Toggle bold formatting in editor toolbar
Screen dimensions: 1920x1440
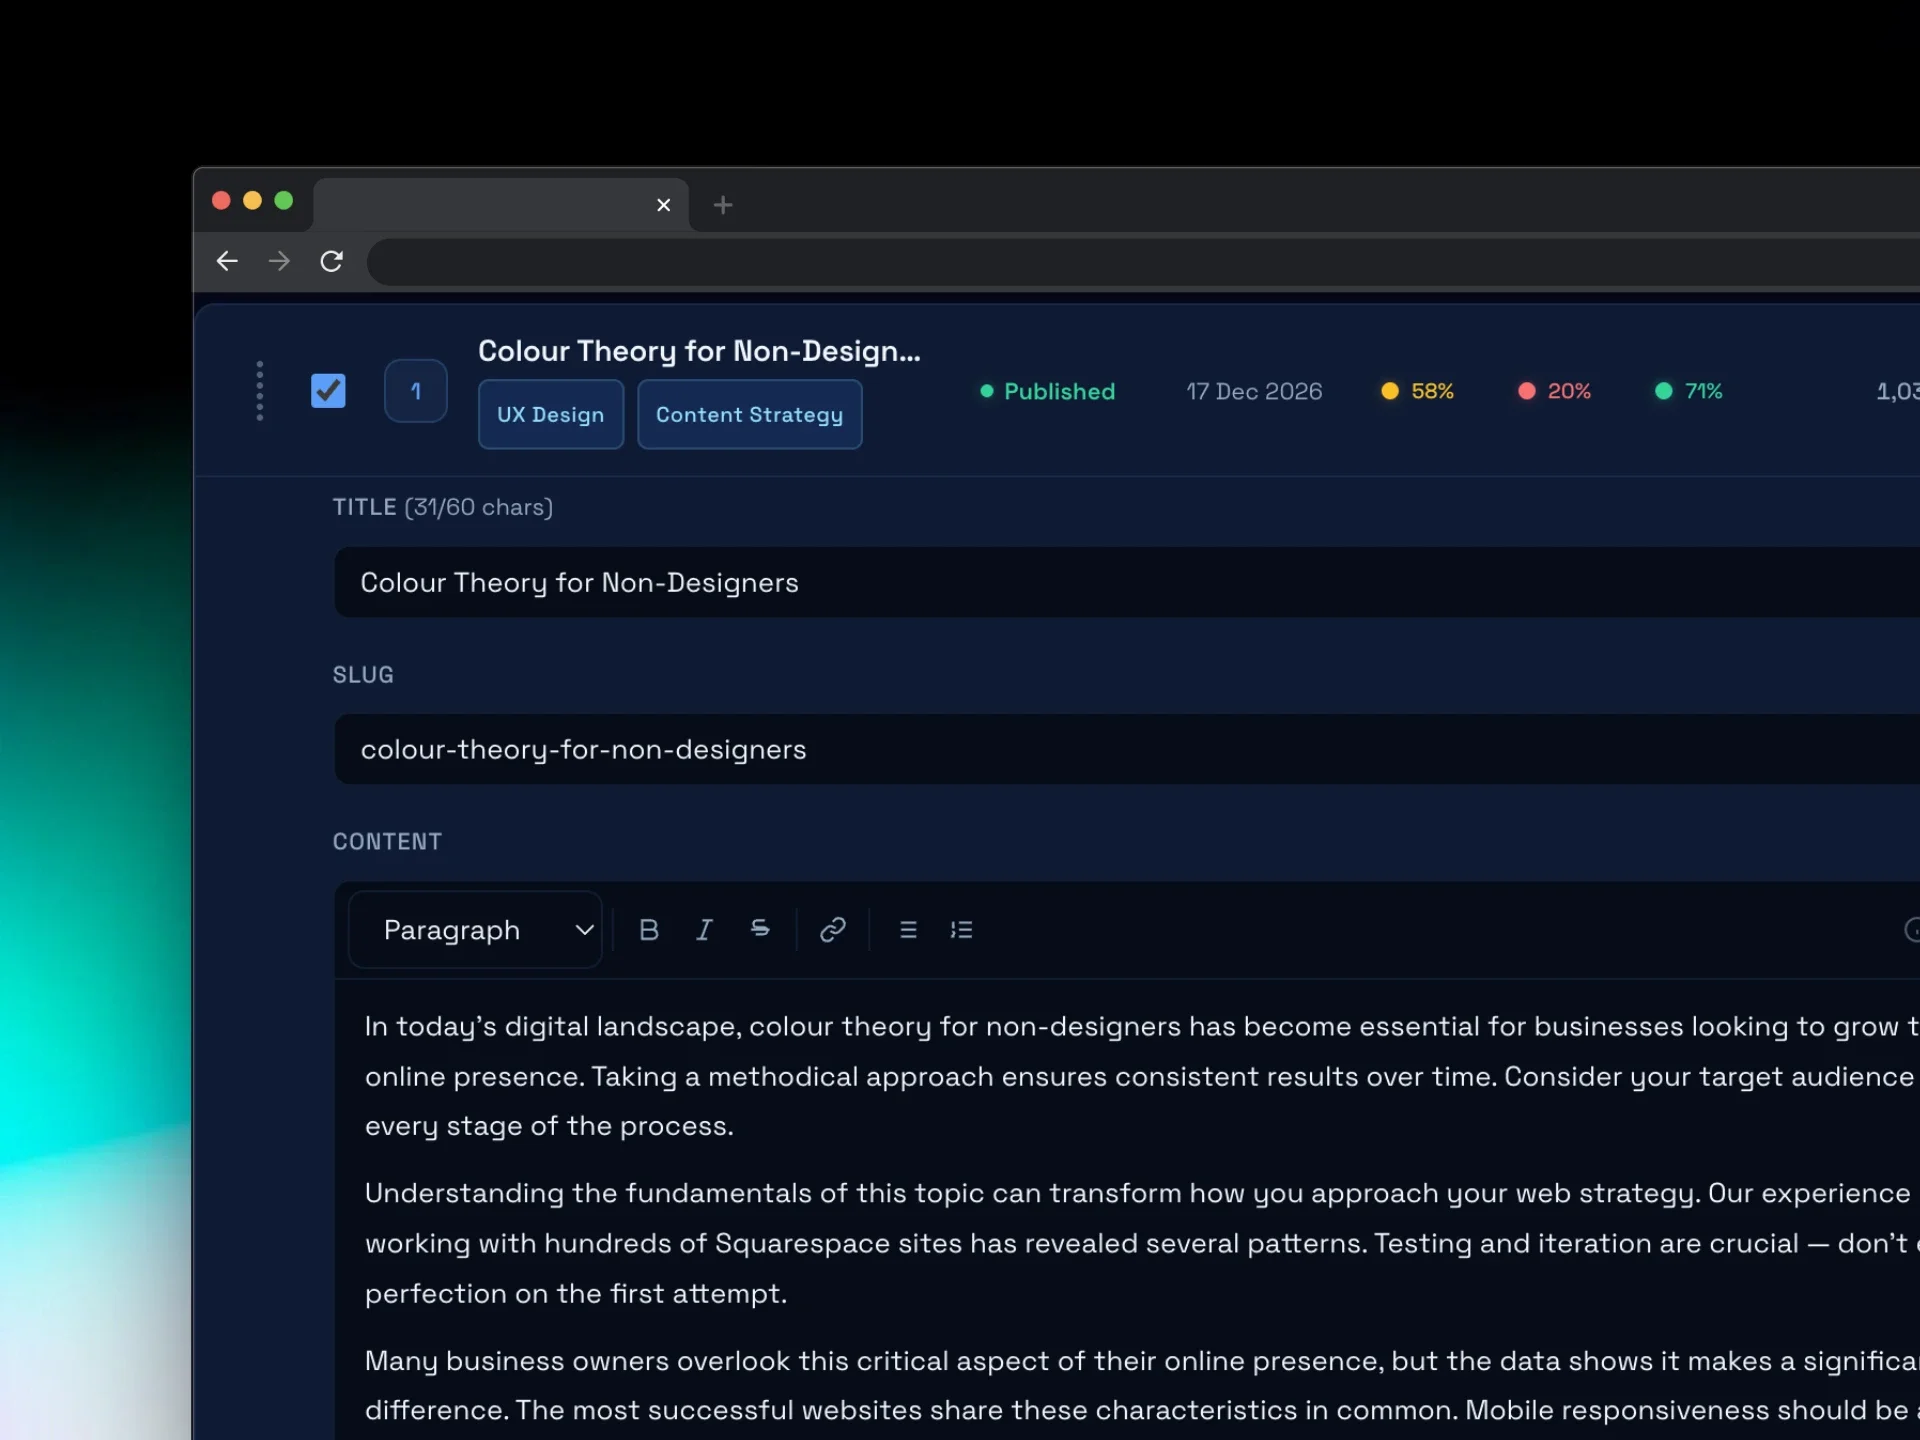pos(648,930)
